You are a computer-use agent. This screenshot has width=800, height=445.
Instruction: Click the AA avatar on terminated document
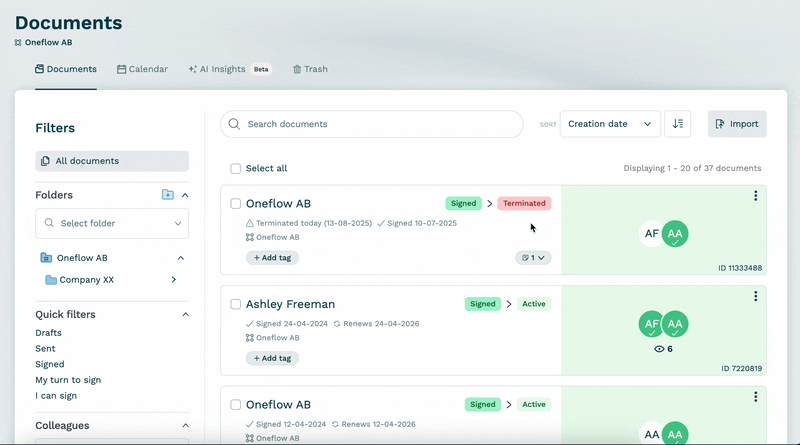coord(676,234)
